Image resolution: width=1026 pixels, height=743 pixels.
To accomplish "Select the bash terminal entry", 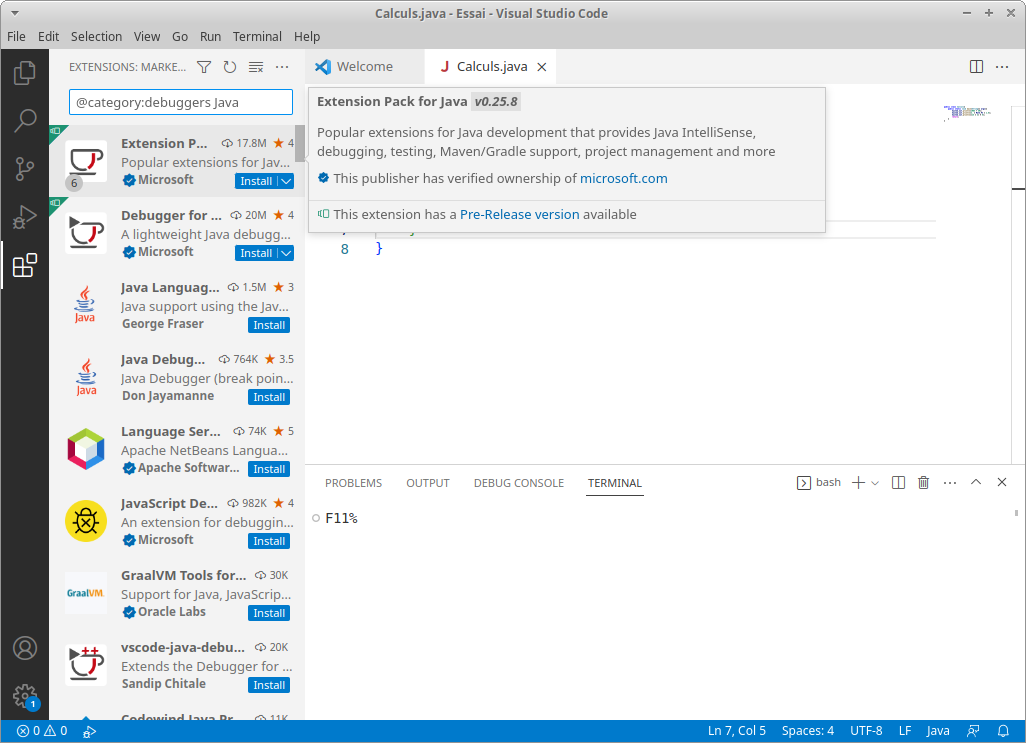I will (819, 483).
